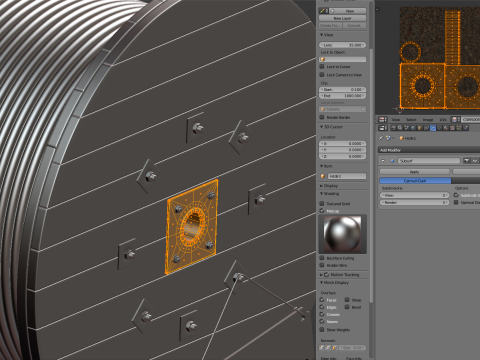Open the Material properties tab icon
This screenshot has width=480, height=360.
click(x=446, y=128)
